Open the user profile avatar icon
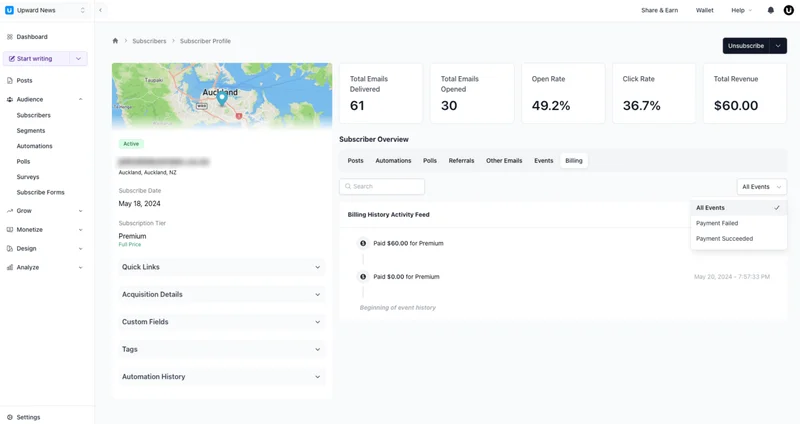Image resolution: width=800 pixels, height=424 pixels. [x=788, y=10]
